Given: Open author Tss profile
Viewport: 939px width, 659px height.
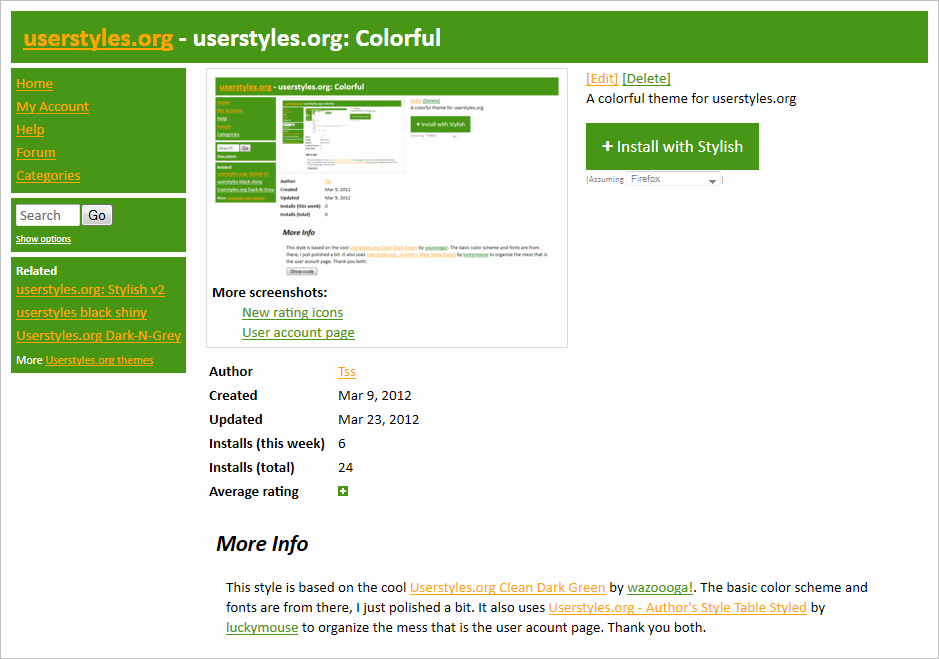Looking at the screenshot, I should pos(347,371).
